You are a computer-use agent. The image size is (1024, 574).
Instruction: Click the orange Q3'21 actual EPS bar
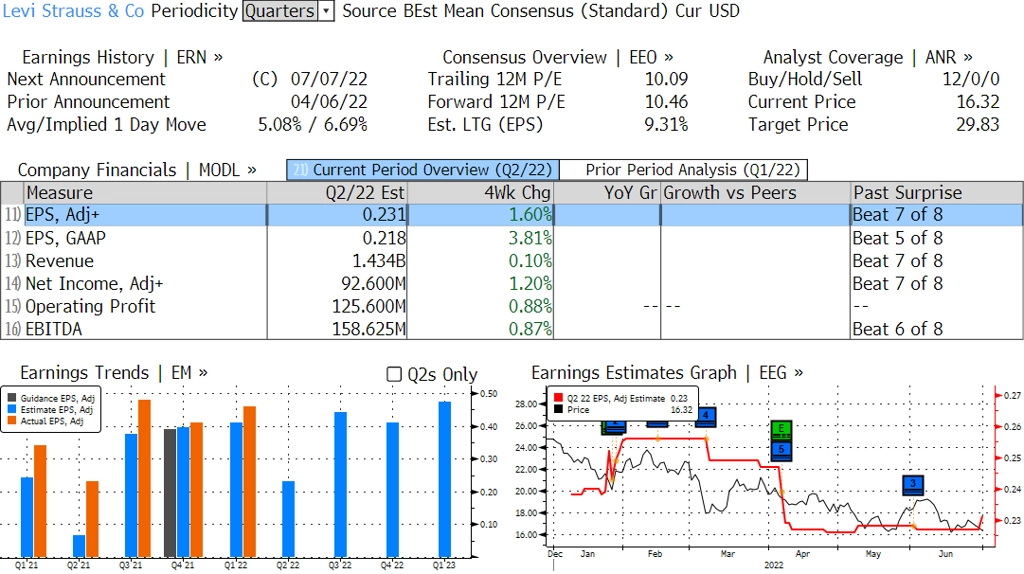tap(144, 478)
